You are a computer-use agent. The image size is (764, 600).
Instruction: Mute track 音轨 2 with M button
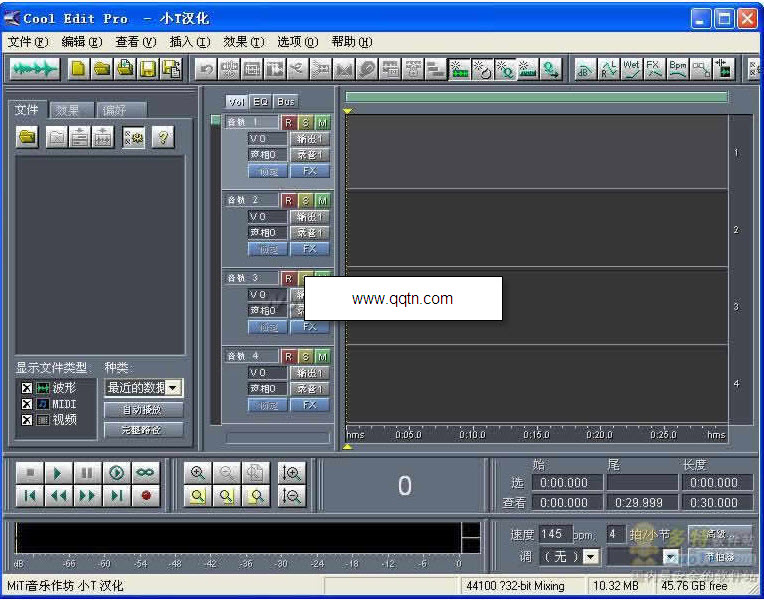coord(322,200)
